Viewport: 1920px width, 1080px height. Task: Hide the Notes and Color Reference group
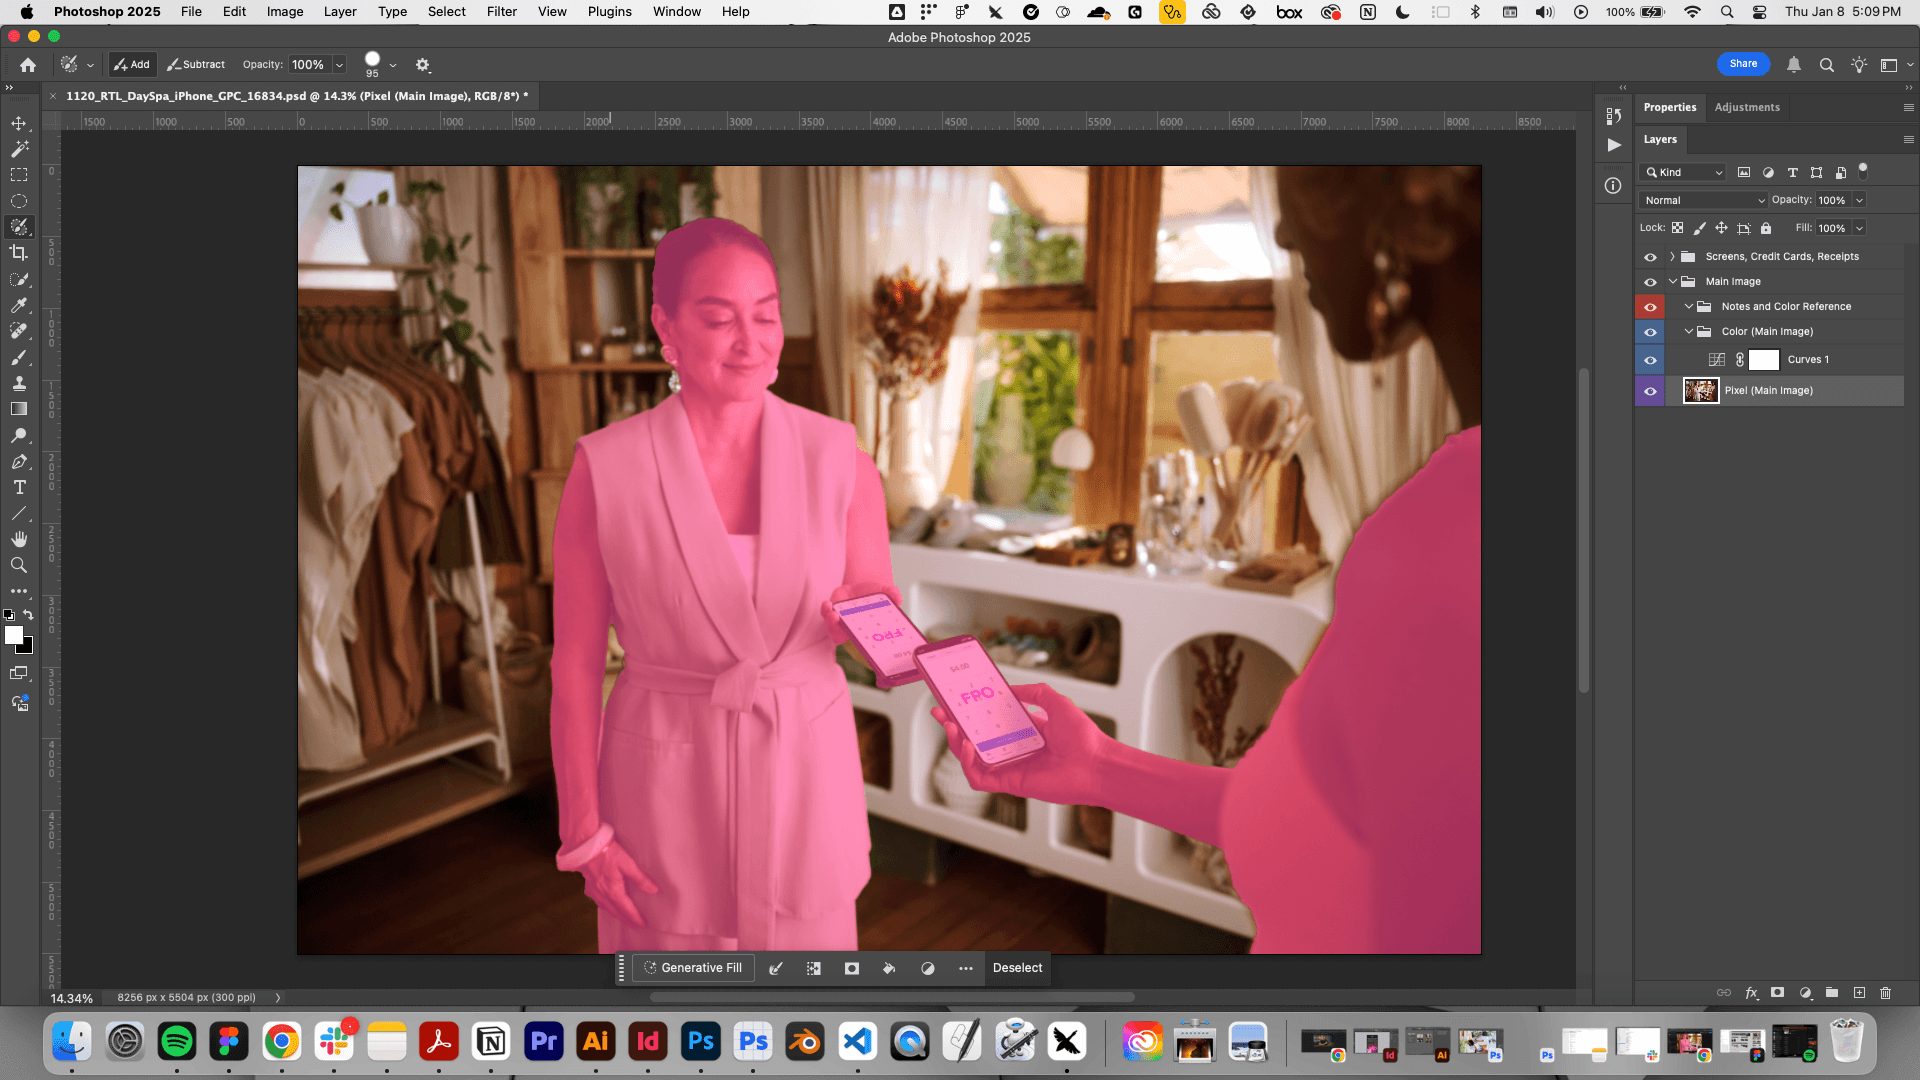coord(1650,307)
